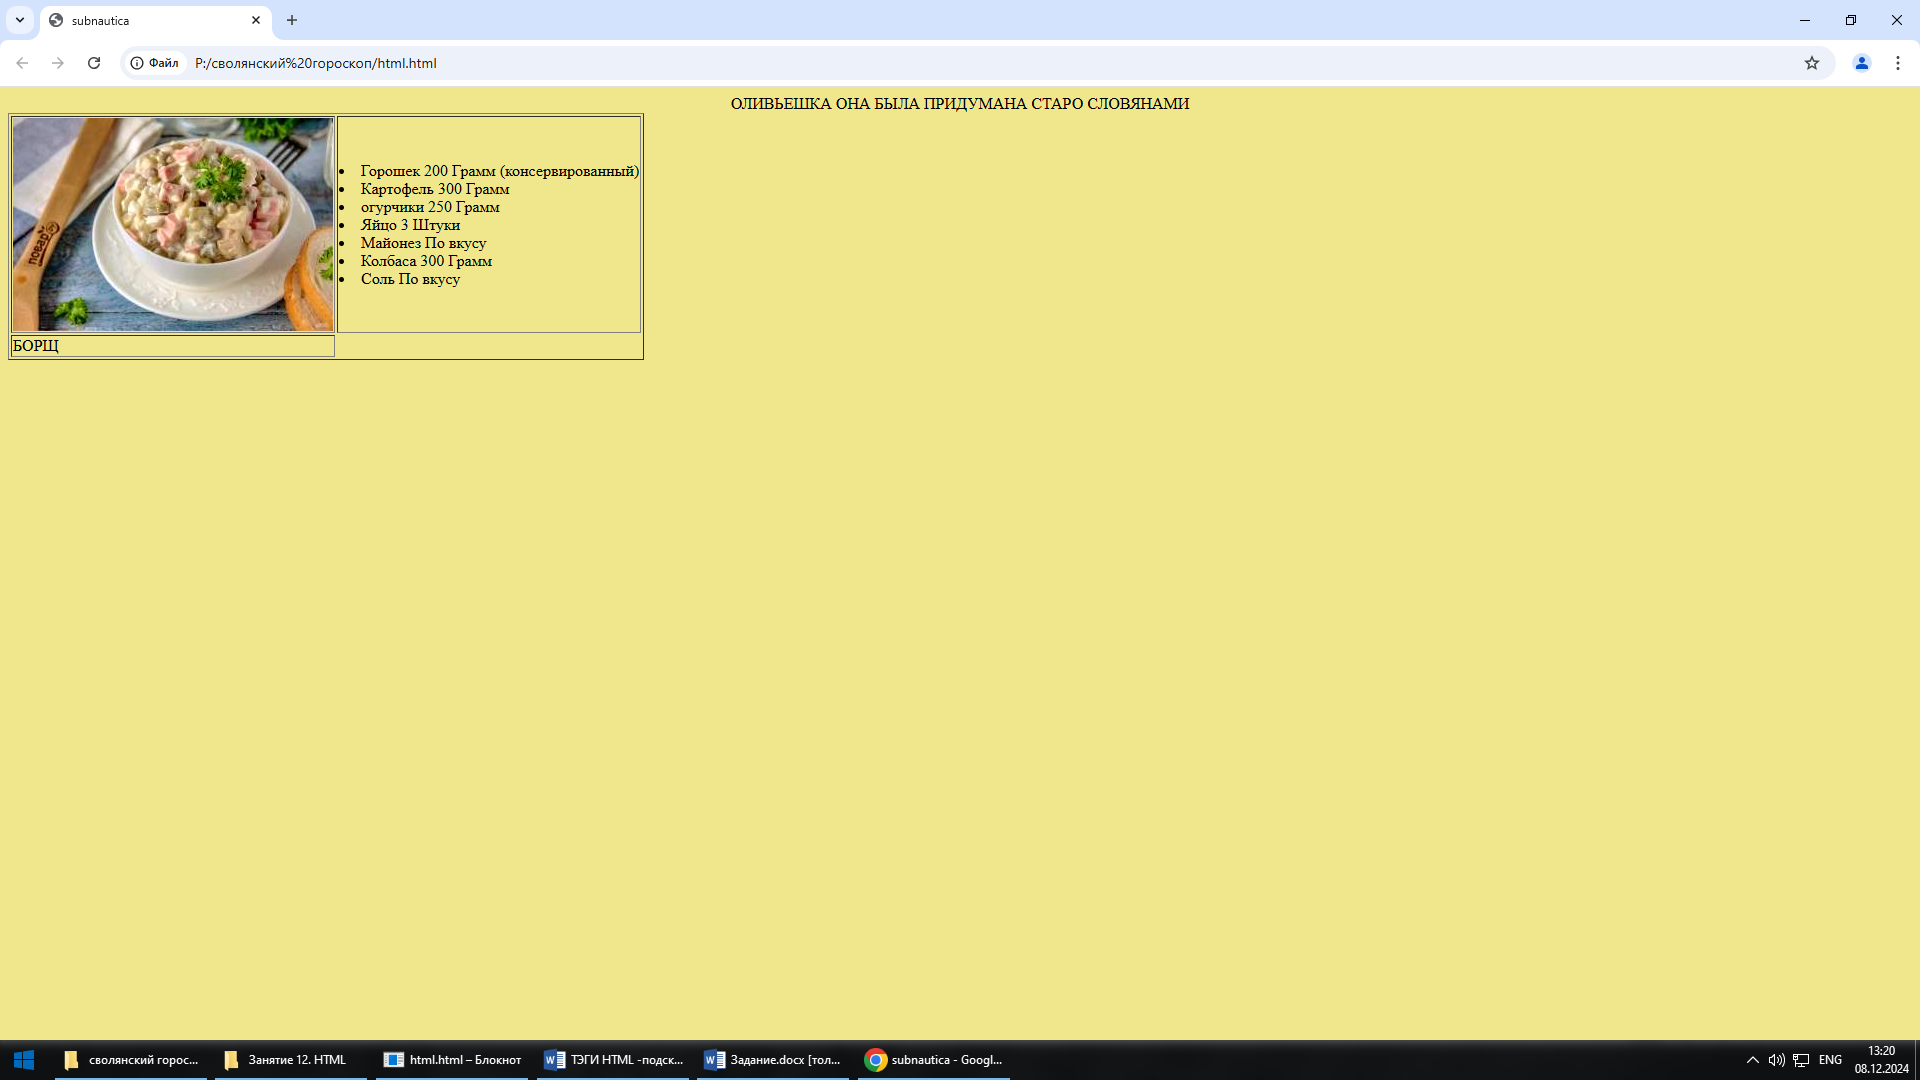
Task: Select the subnautica browser tab
Action: pyautogui.click(x=140, y=20)
